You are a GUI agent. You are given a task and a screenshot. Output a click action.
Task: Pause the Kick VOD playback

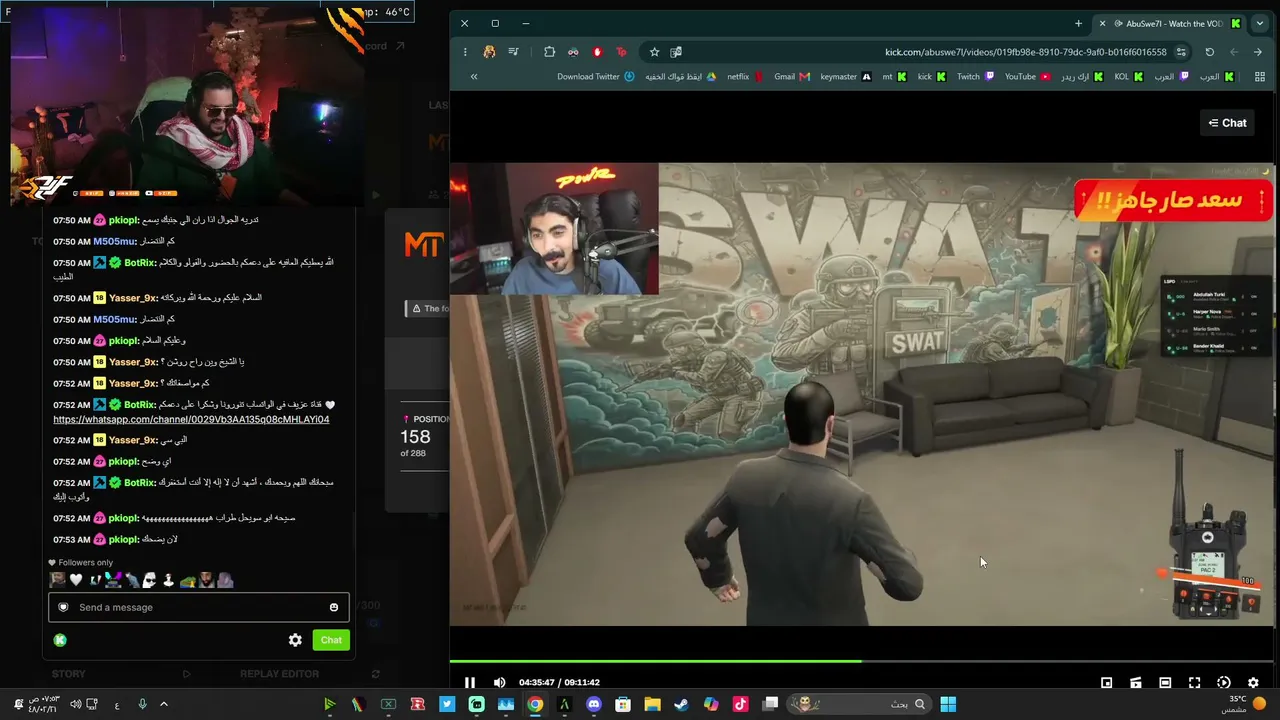tap(470, 682)
